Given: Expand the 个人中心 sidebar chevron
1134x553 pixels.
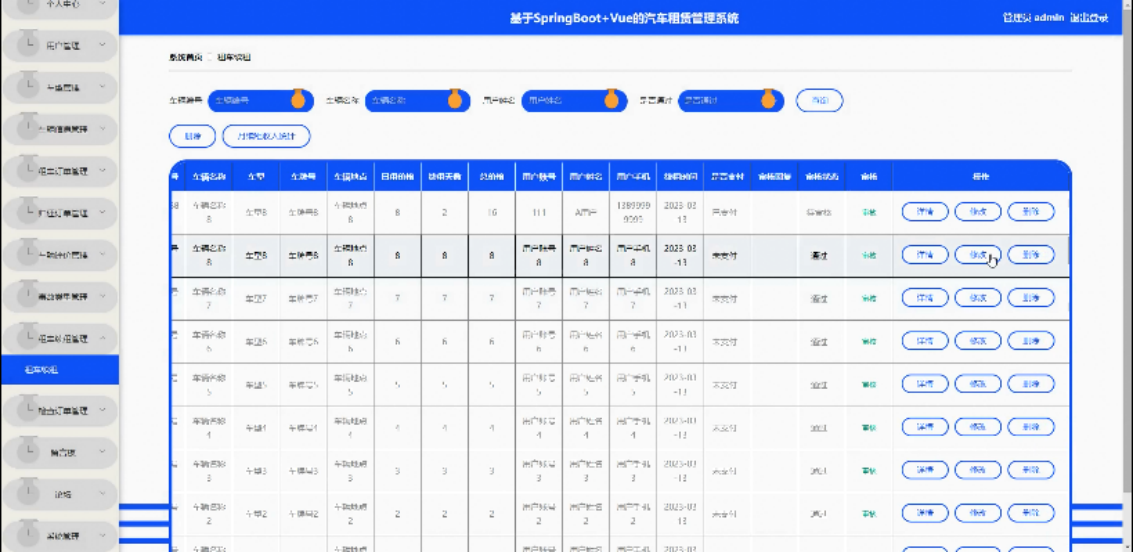Looking at the screenshot, I should point(102,4).
